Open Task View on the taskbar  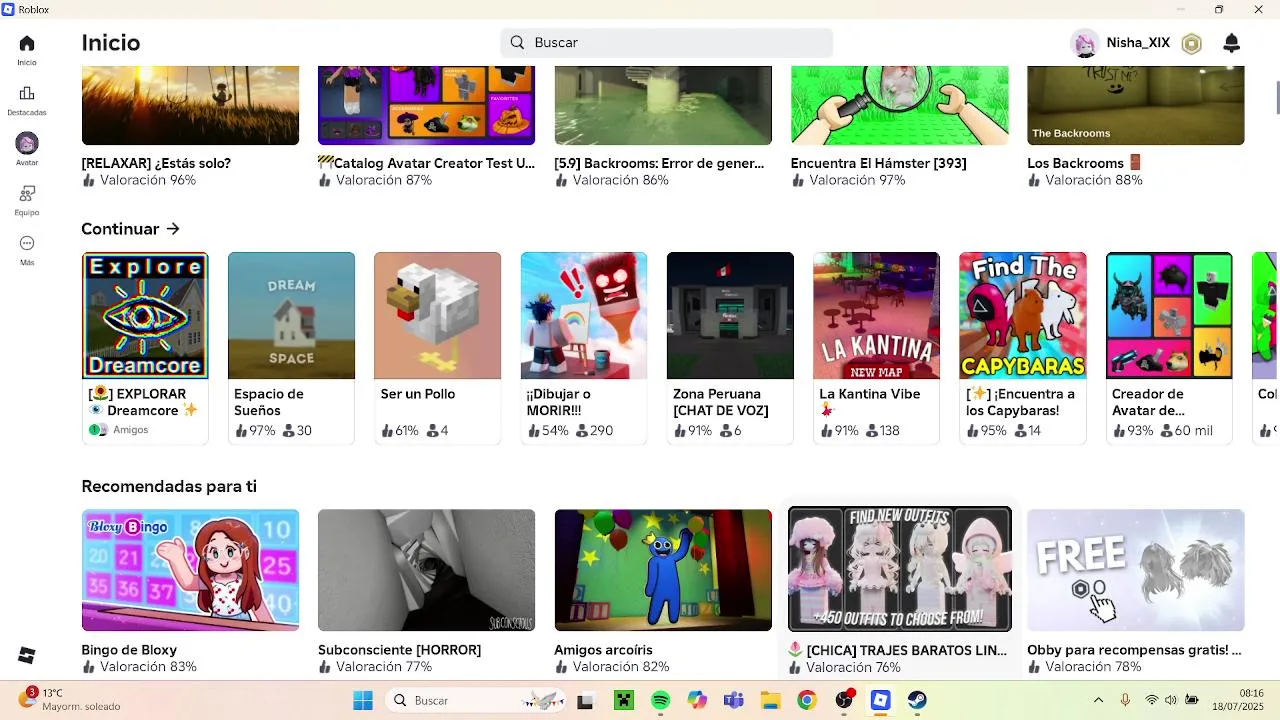click(x=585, y=701)
